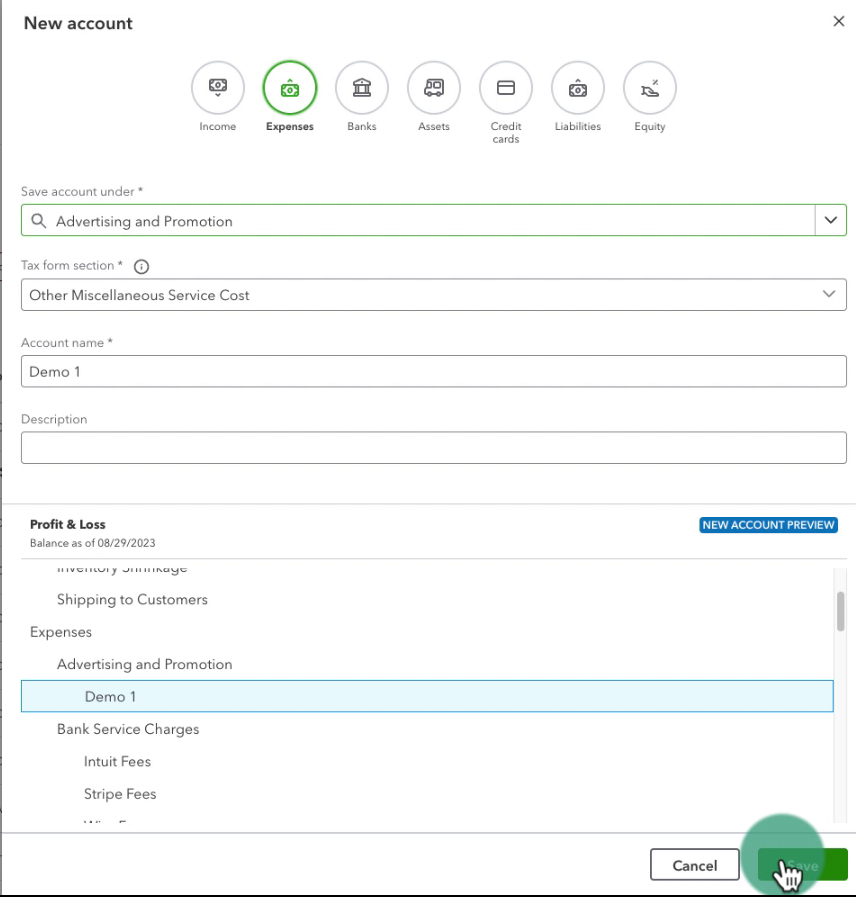Expand the Save account under dropdown arrow
The height and width of the screenshot is (897, 856).
click(x=831, y=220)
